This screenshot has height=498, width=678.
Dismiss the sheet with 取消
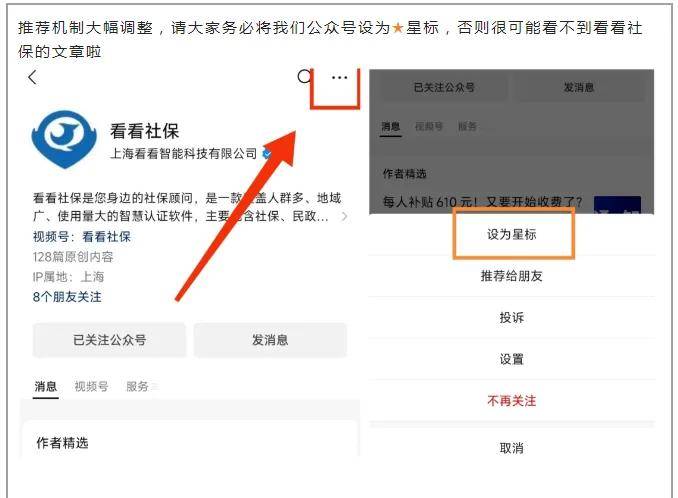[512, 448]
